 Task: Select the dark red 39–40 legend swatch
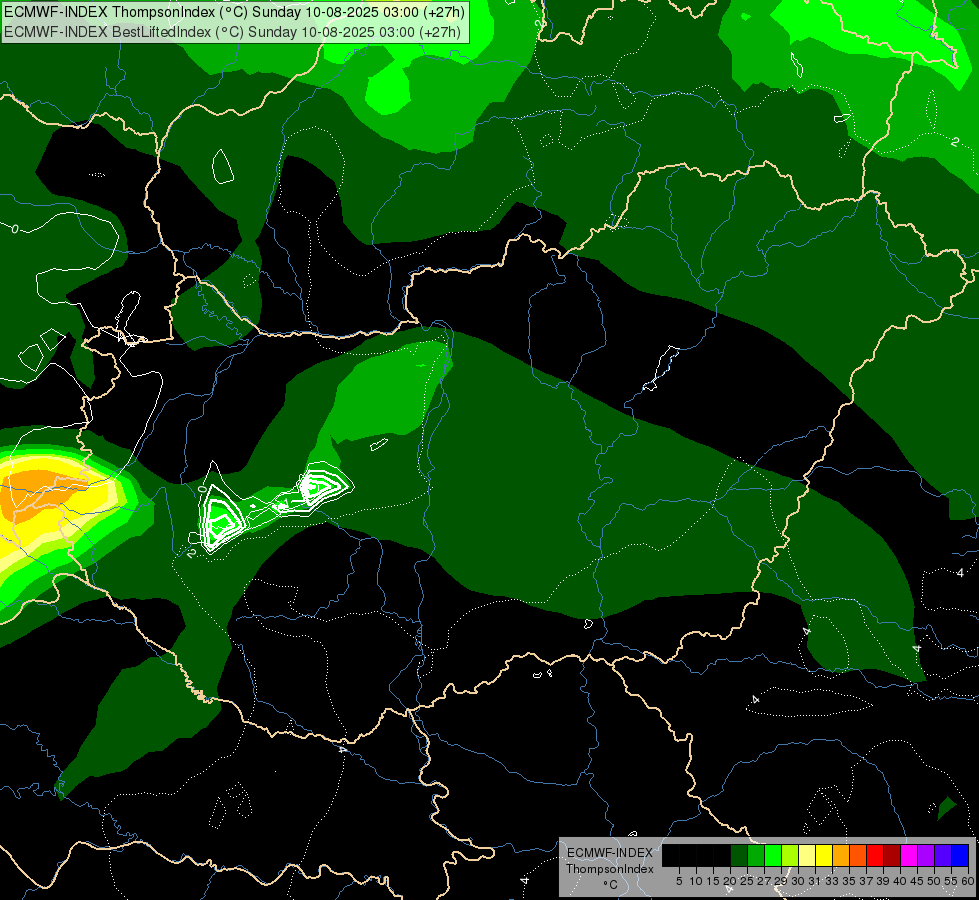click(892, 855)
